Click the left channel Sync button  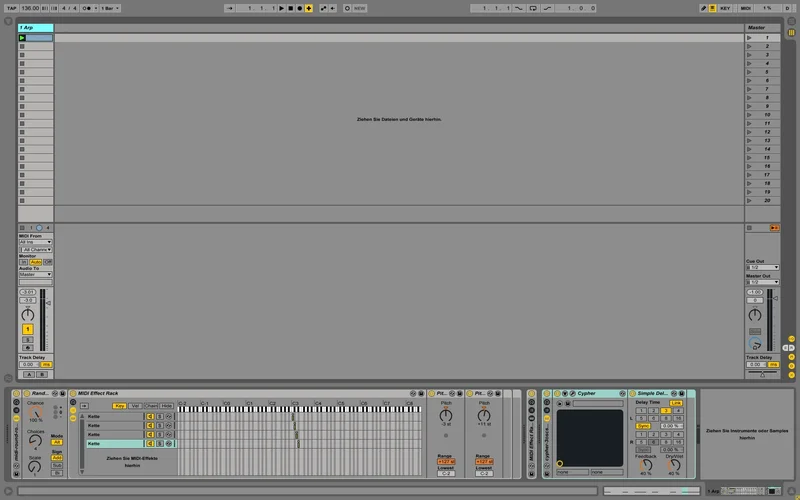[643, 426]
